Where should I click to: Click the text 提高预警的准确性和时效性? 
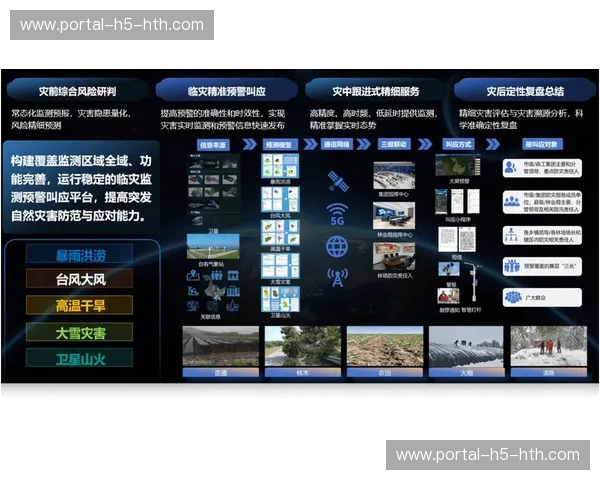coord(213,114)
